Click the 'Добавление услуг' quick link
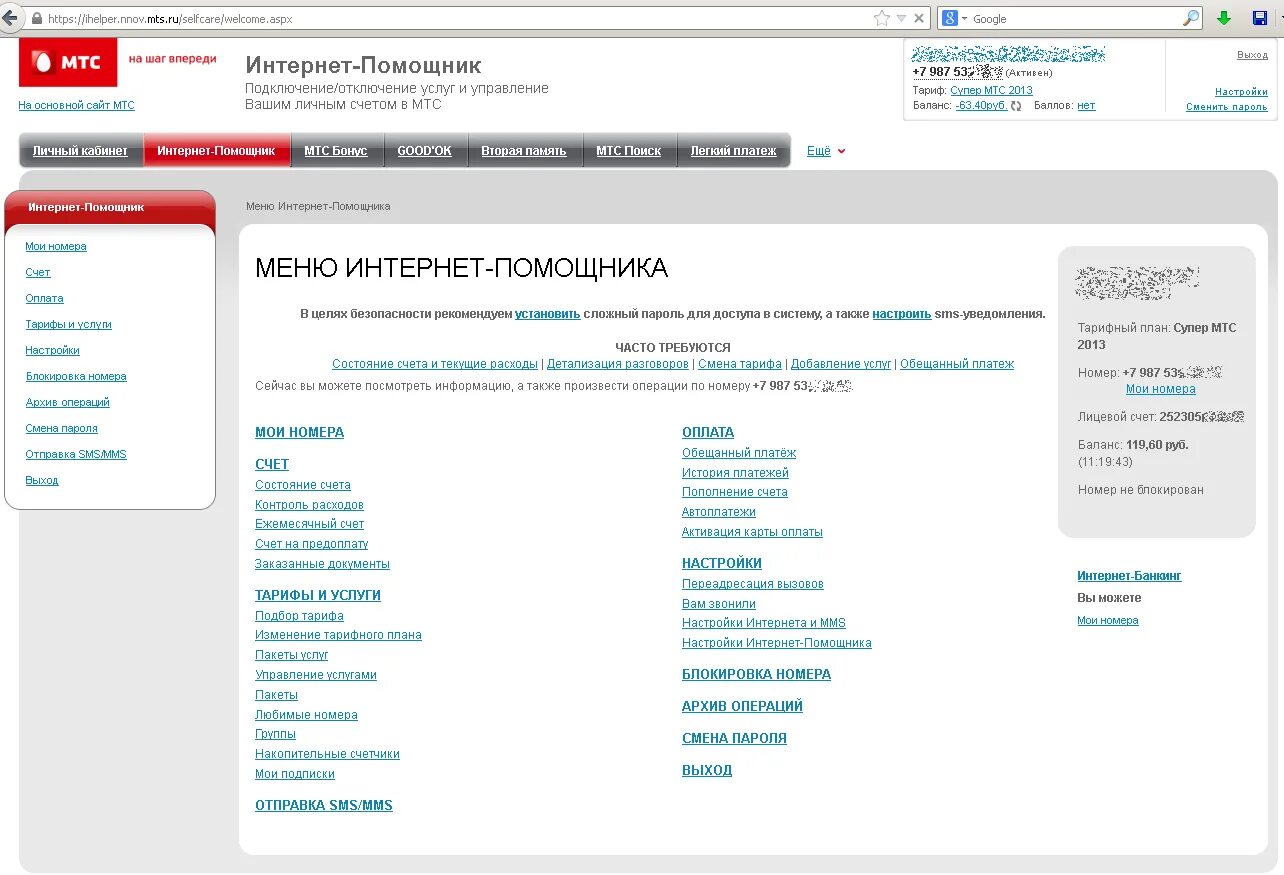This screenshot has width=1284, height=875. click(x=841, y=364)
